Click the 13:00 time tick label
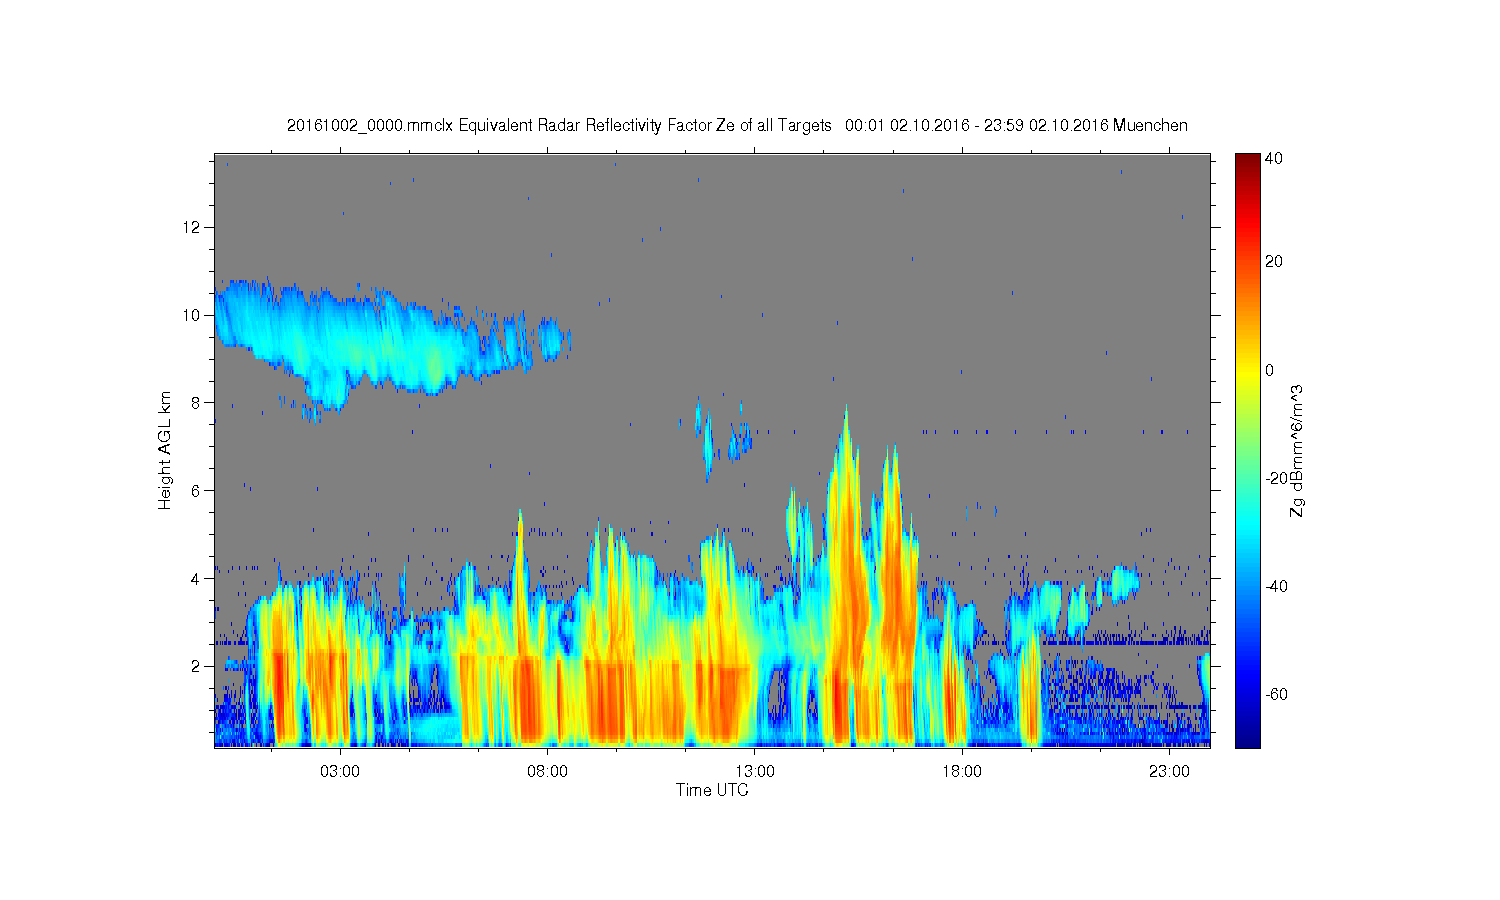Image resolution: width=1500 pixels, height=900 pixels. point(755,772)
